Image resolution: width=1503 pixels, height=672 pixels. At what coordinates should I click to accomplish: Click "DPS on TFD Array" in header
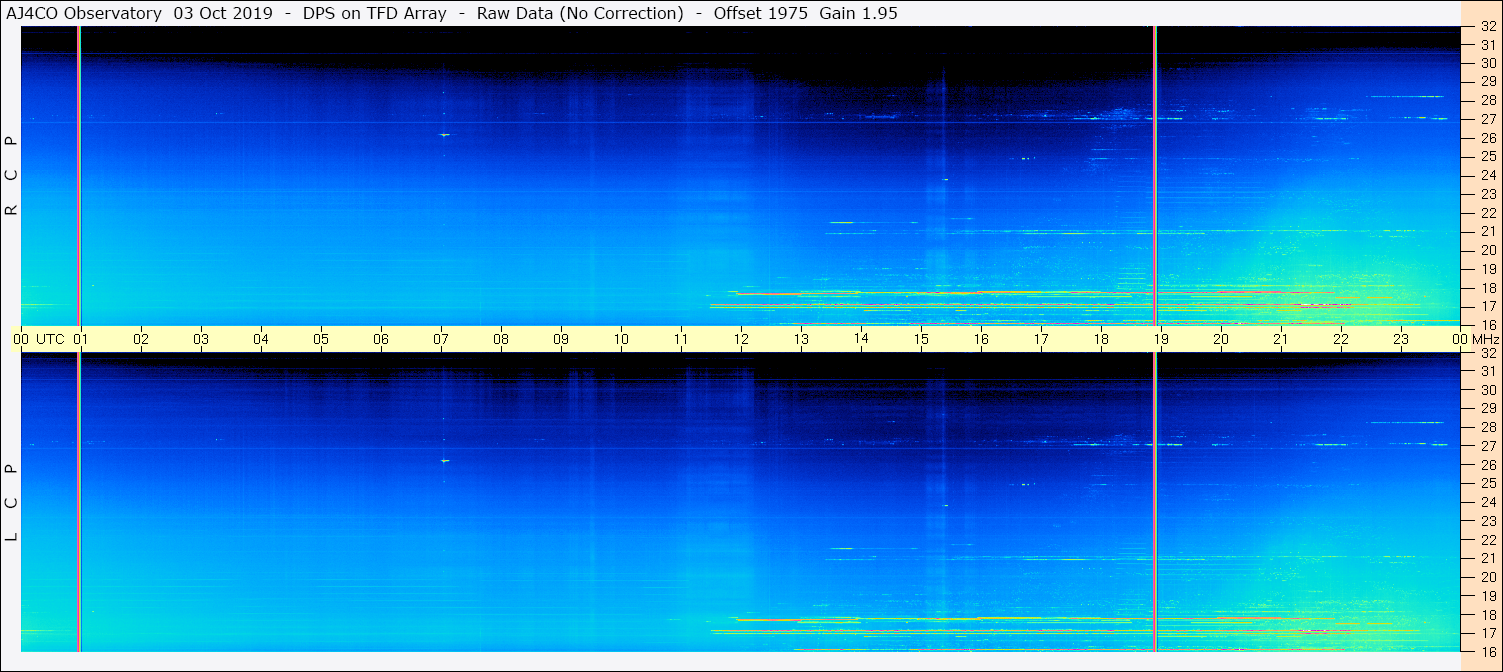tap(374, 13)
